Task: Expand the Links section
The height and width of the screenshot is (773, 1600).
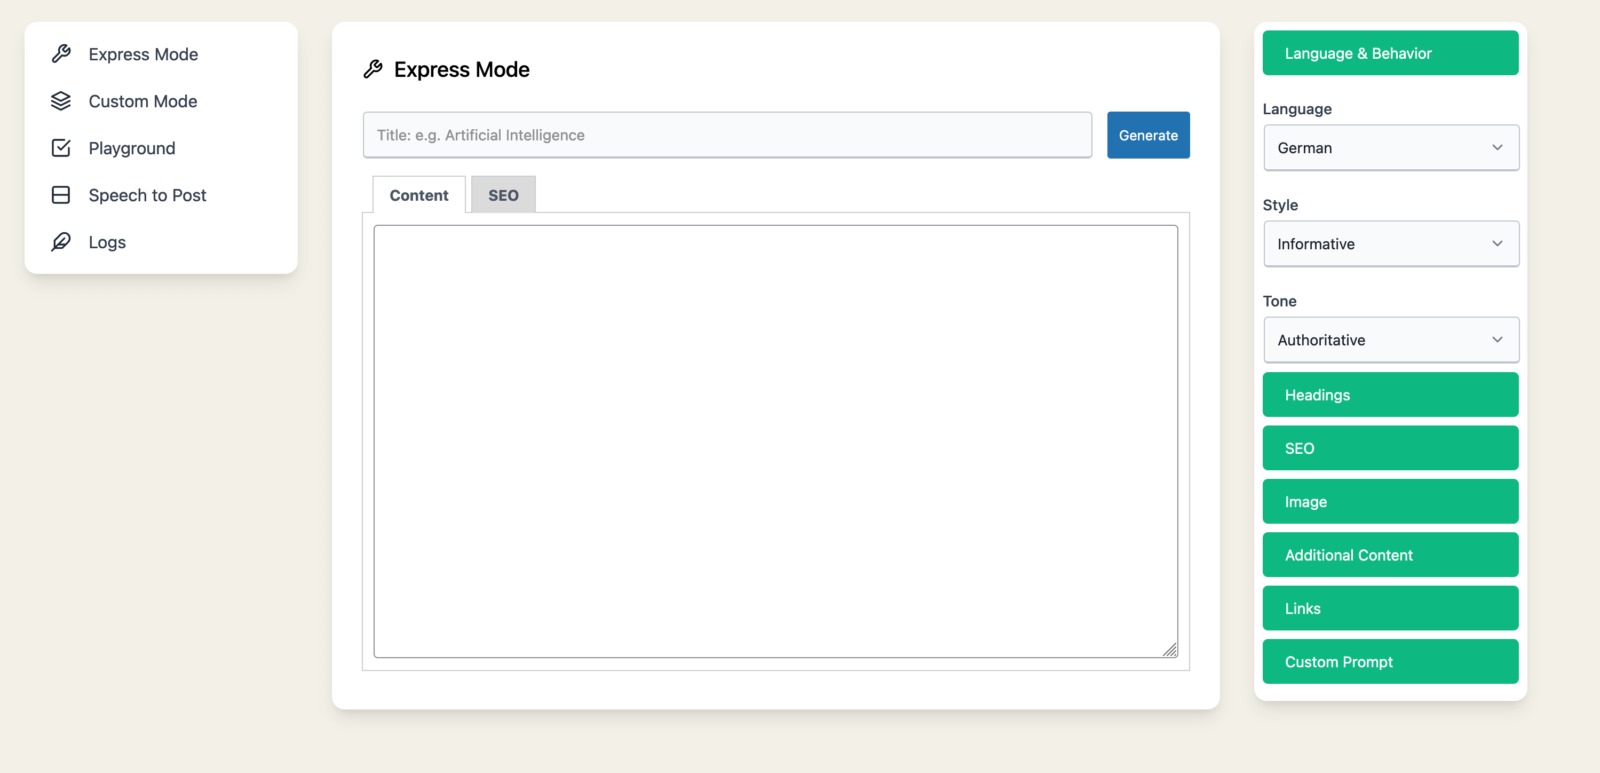Action: [1390, 608]
